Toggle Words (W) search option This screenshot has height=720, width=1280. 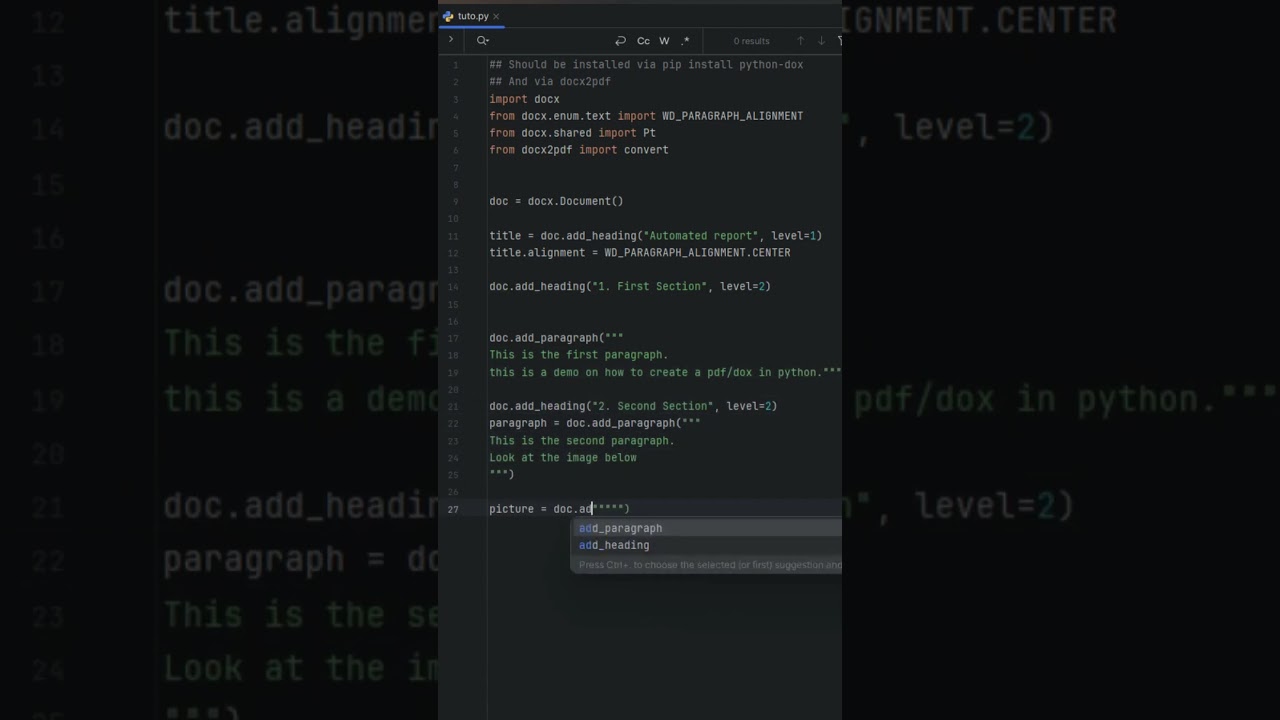tap(664, 41)
